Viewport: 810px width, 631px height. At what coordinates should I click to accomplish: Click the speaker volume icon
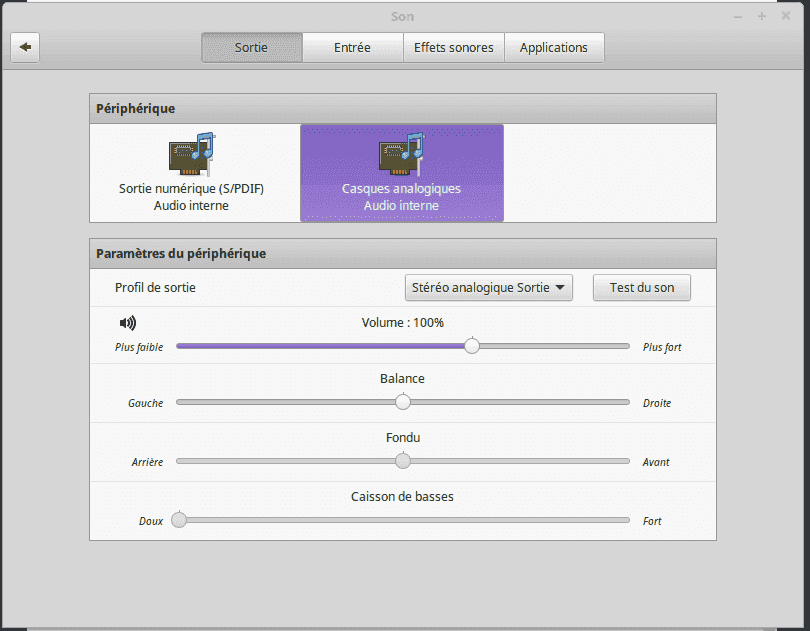coord(128,323)
